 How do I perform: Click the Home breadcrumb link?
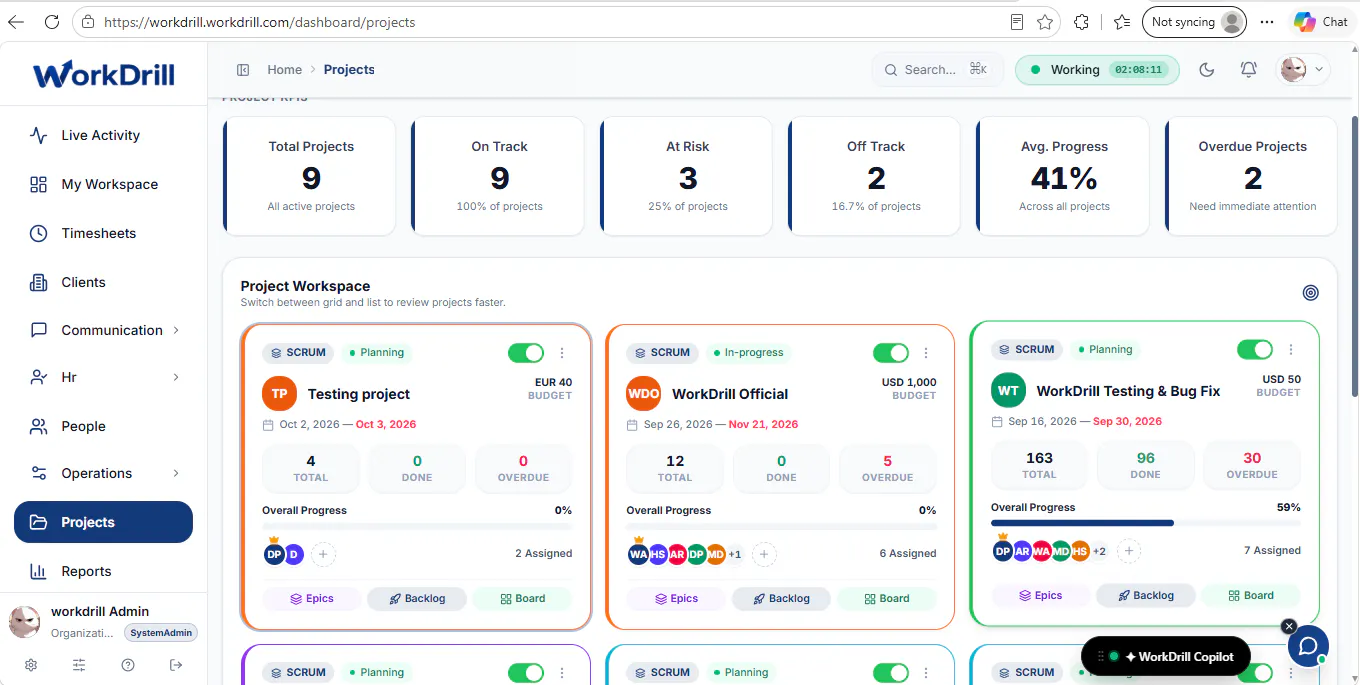coord(284,70)
